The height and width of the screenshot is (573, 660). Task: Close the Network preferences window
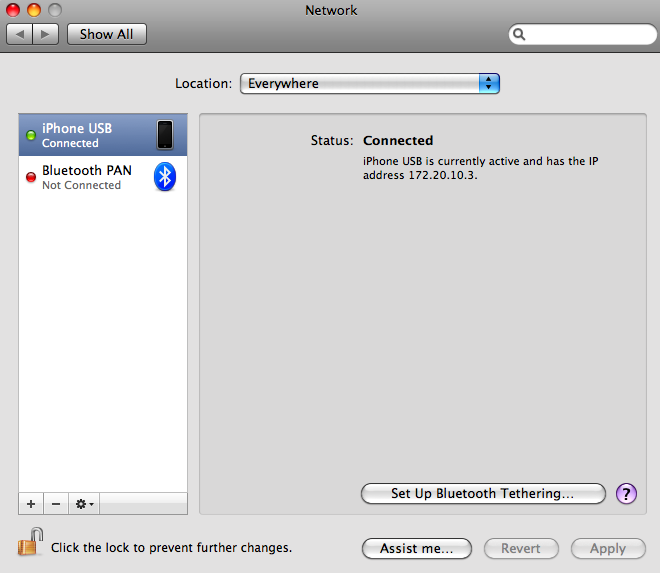pyautogui.click(x=12, y=10)
